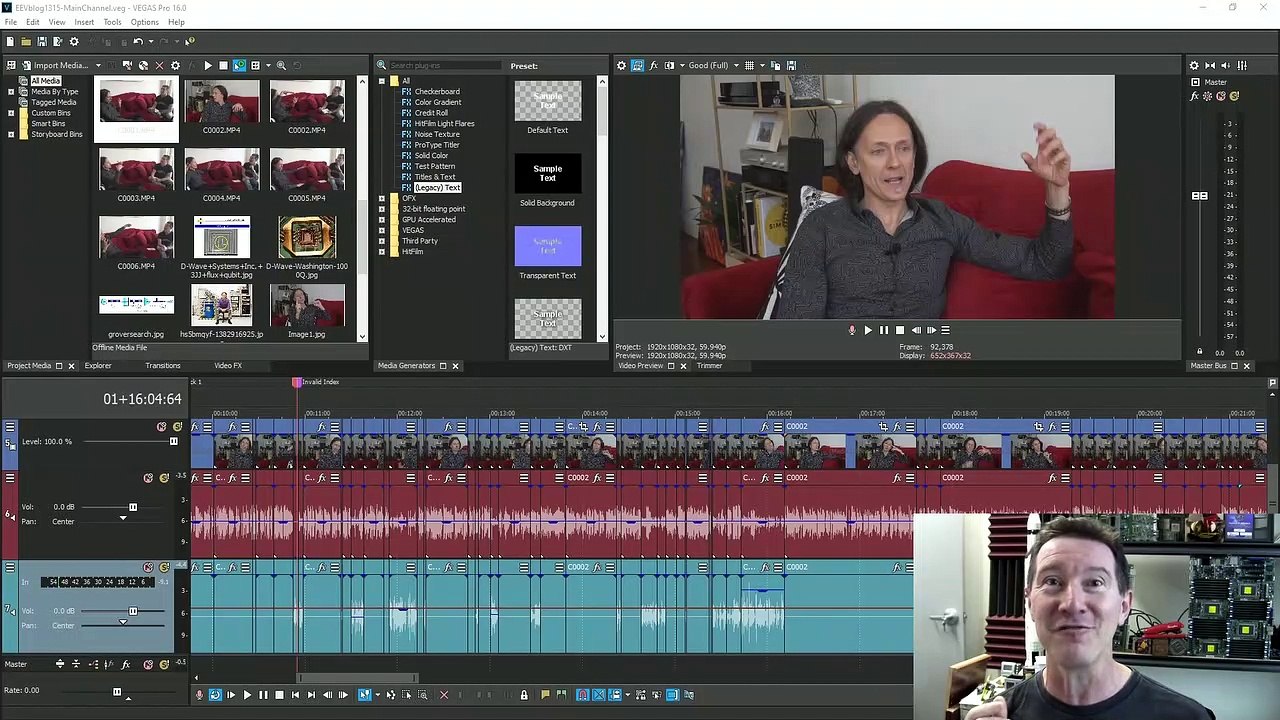Switch to the Video FX tab

228,366
